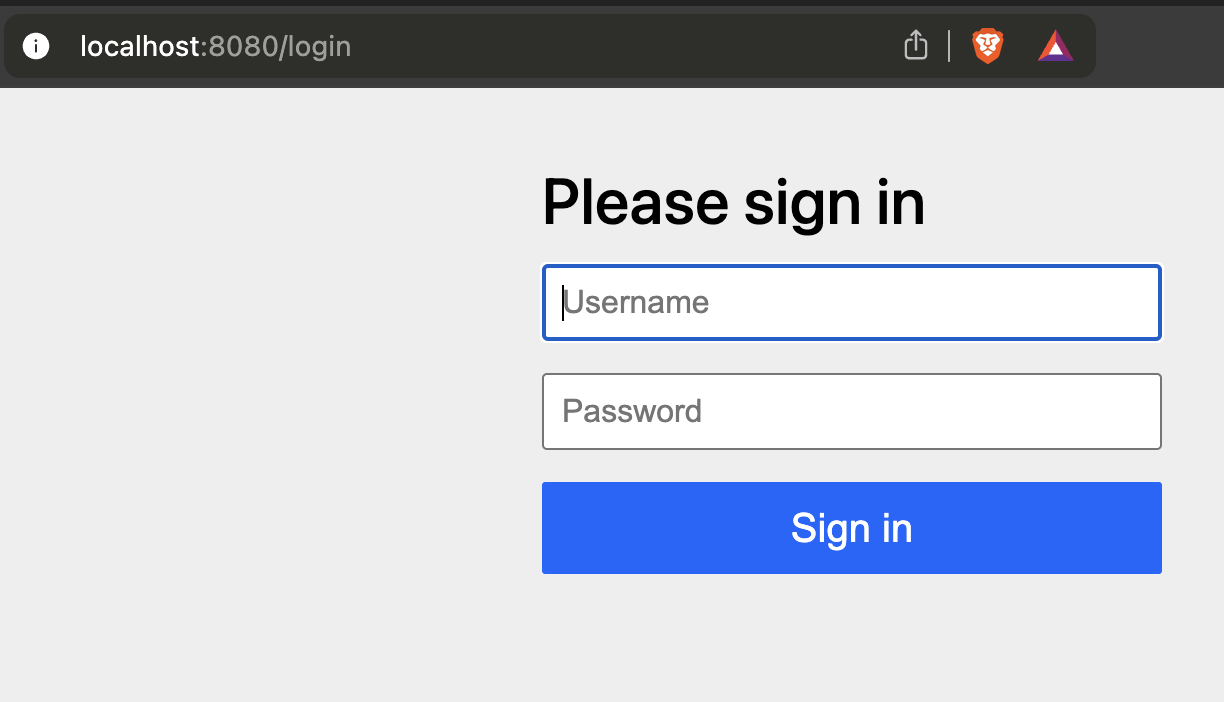Click the site information icon
Viewport: 1224px width, 702px height.
tap(36, 46)
